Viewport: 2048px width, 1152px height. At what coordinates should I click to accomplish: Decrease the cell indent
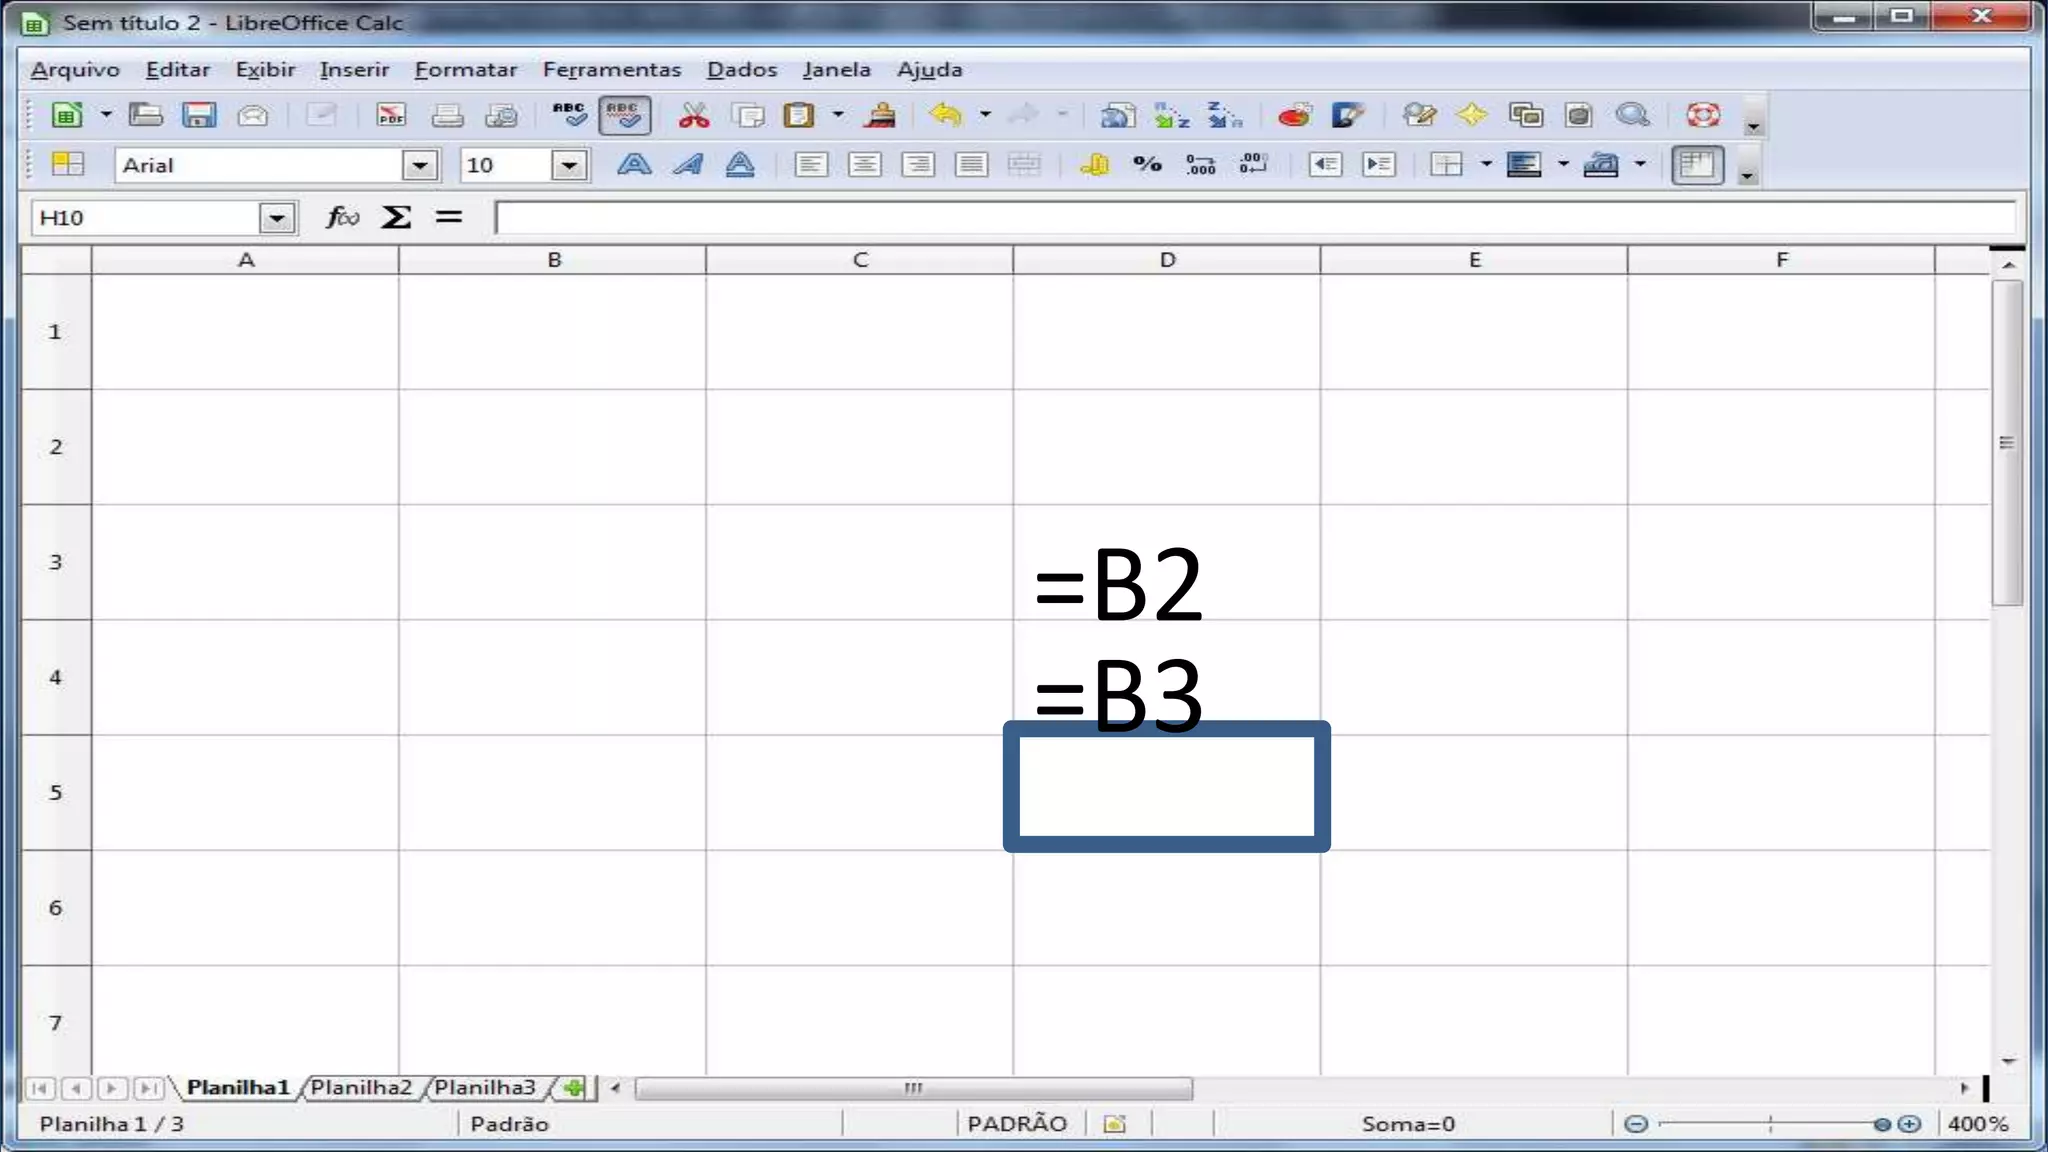pyautogui.click(x=1325, y=164)
